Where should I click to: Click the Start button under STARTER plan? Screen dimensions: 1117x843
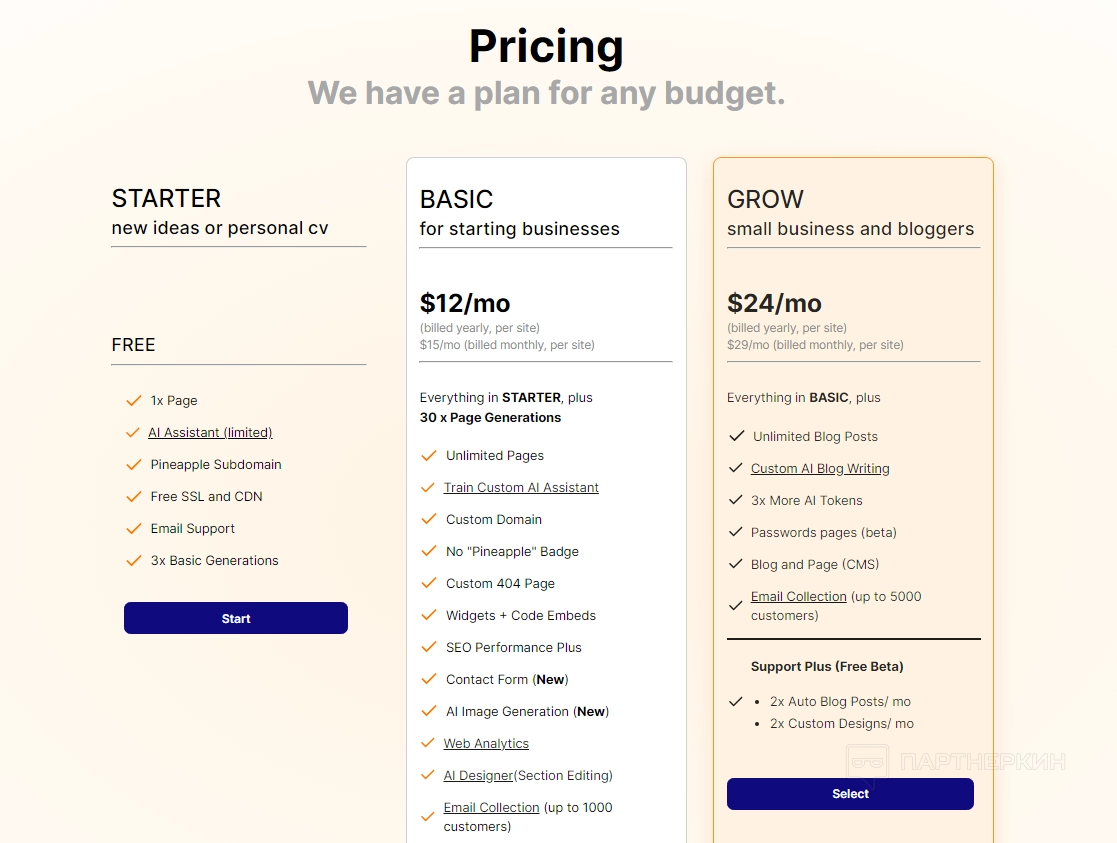click(236, 618)
